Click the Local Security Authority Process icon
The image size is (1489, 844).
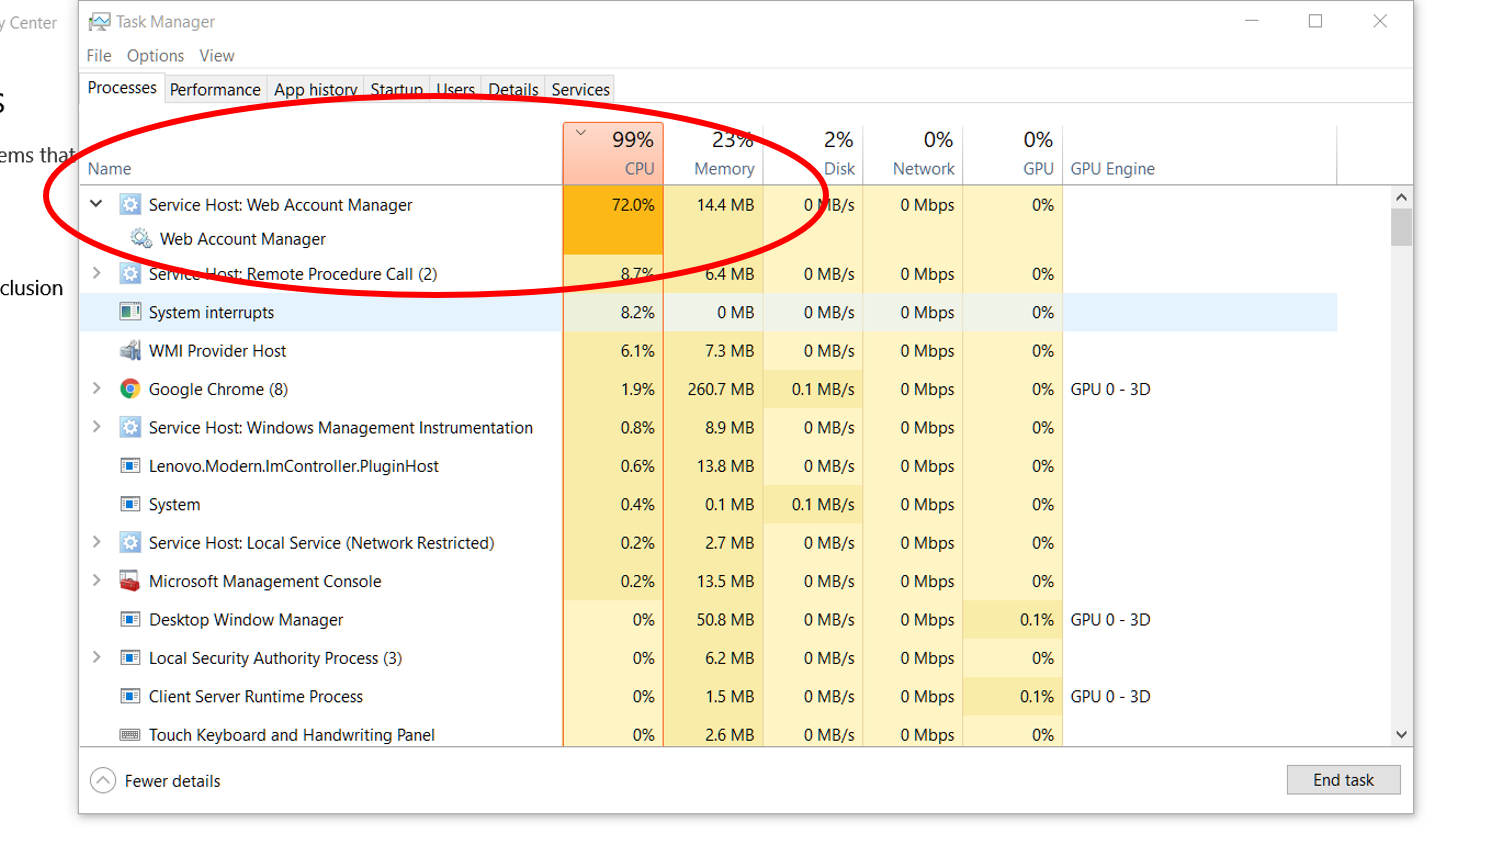[130, 658]
